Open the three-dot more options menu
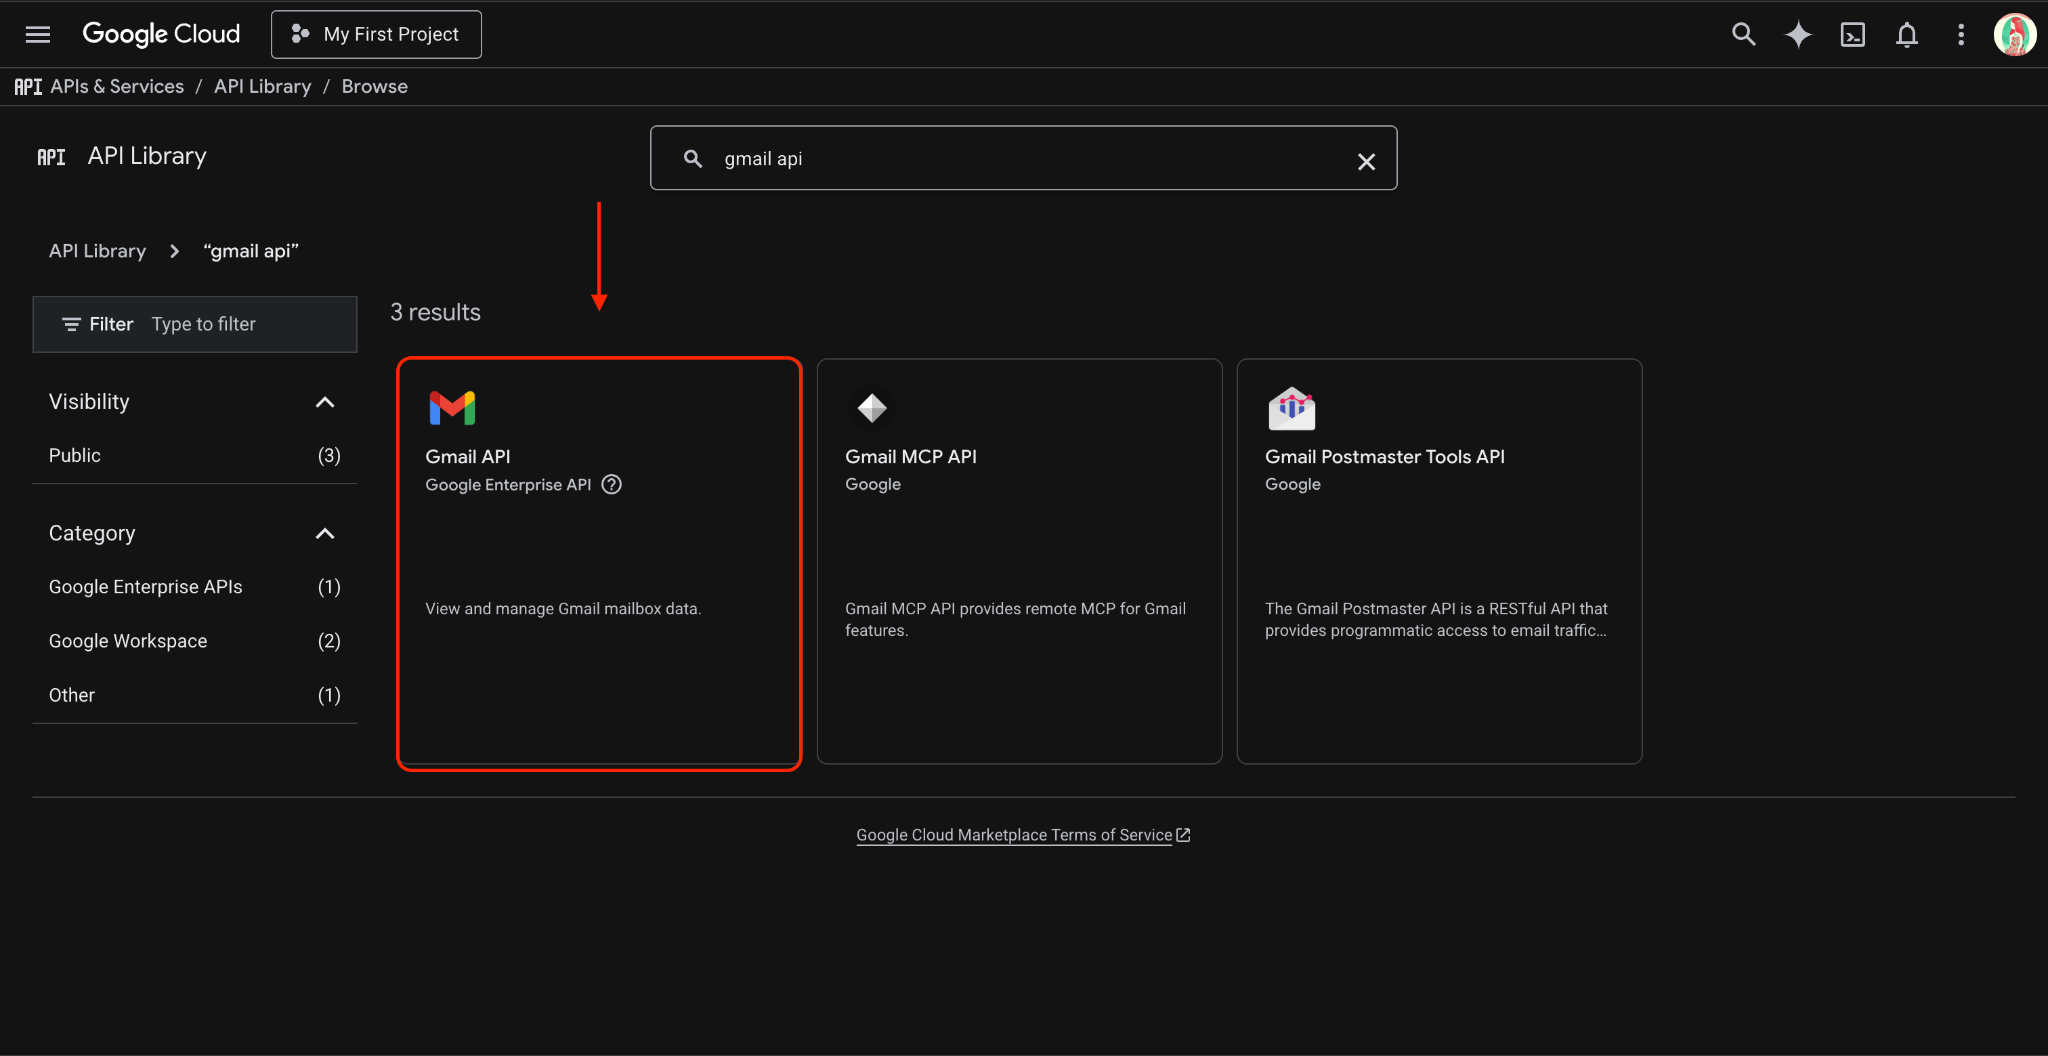Screen dimensions: 2048x1056 coord(1960,35)
